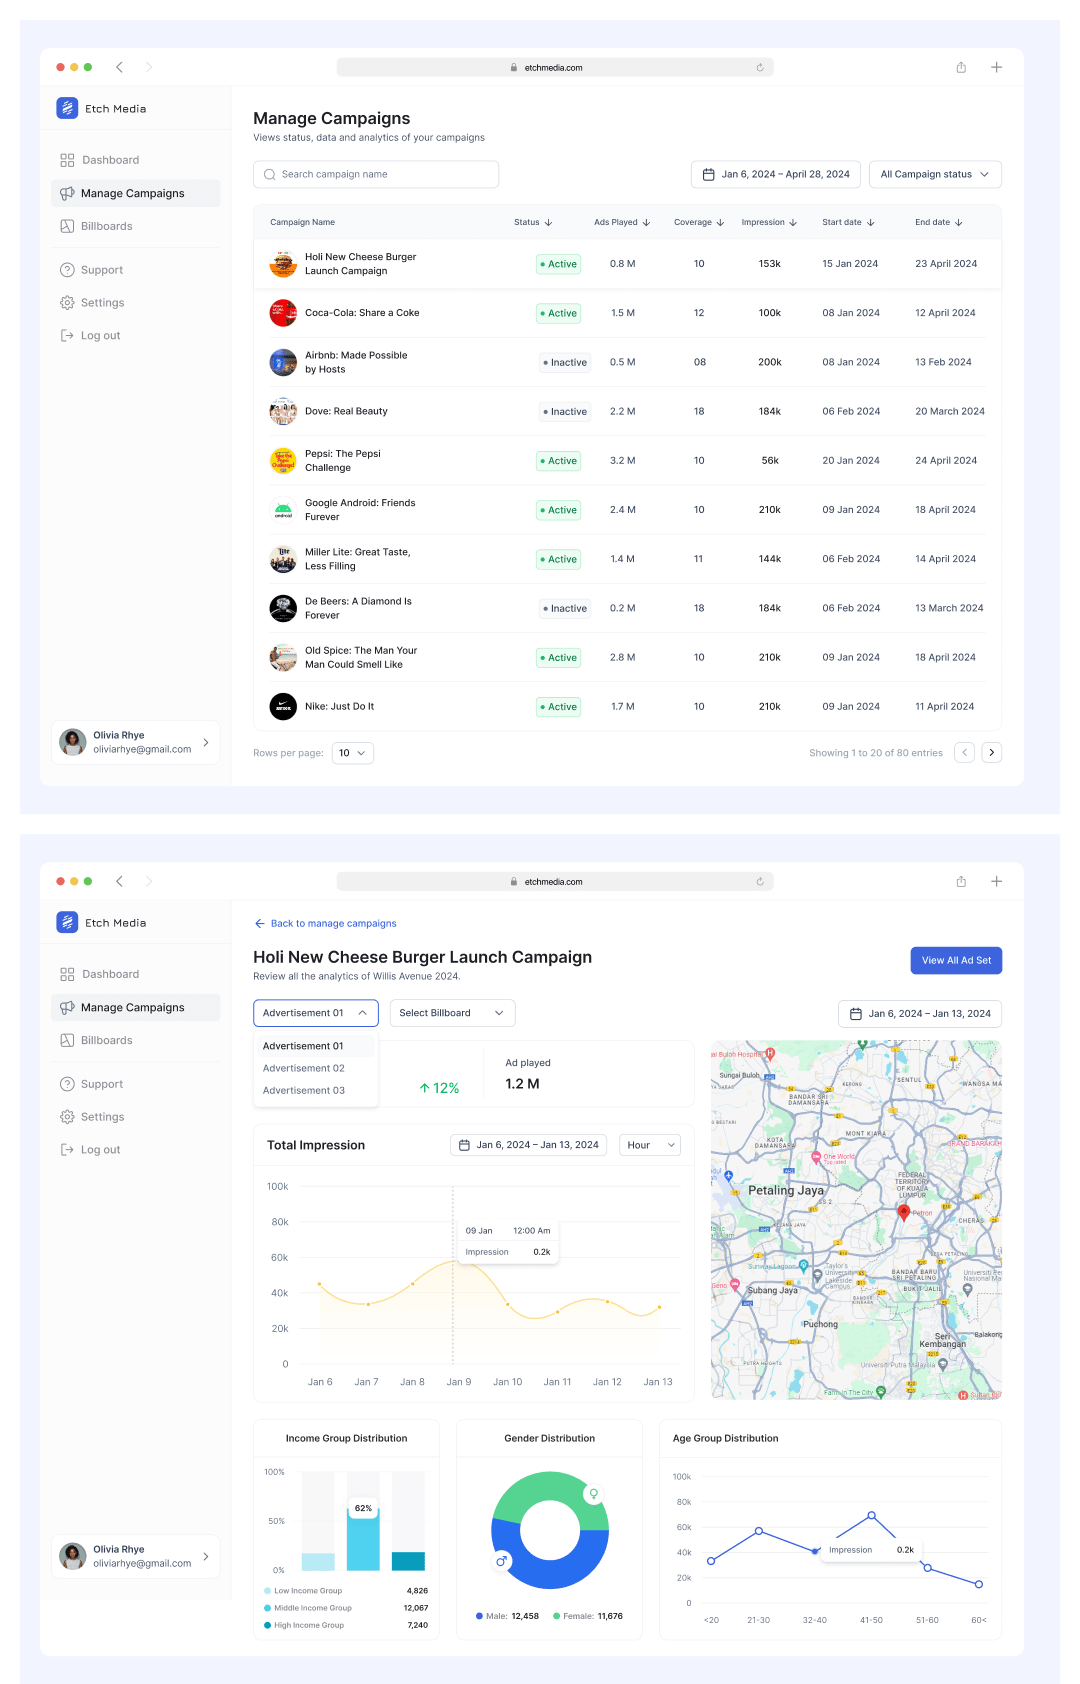
Task: Sort by End date arrow icon
Action: click(959, 222)
